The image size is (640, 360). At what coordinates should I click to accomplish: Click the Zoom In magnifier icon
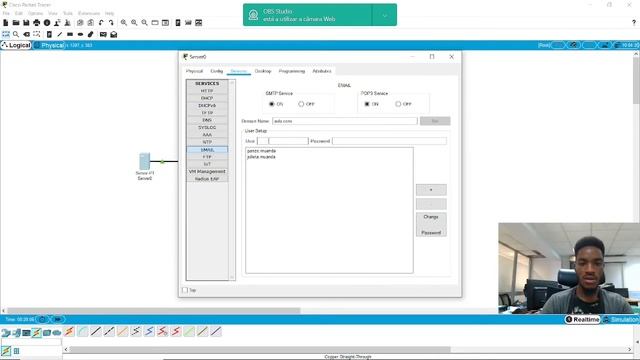click(x=124, y=23)
